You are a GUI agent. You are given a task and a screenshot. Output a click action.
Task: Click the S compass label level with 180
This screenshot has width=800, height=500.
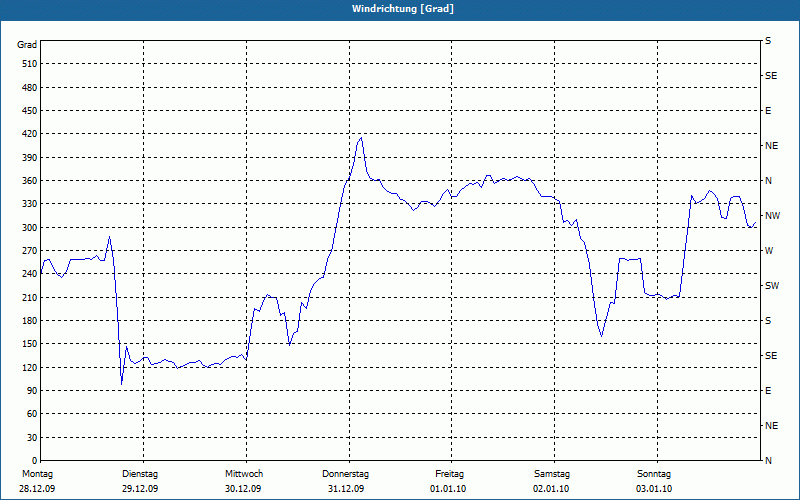point(768,321)
